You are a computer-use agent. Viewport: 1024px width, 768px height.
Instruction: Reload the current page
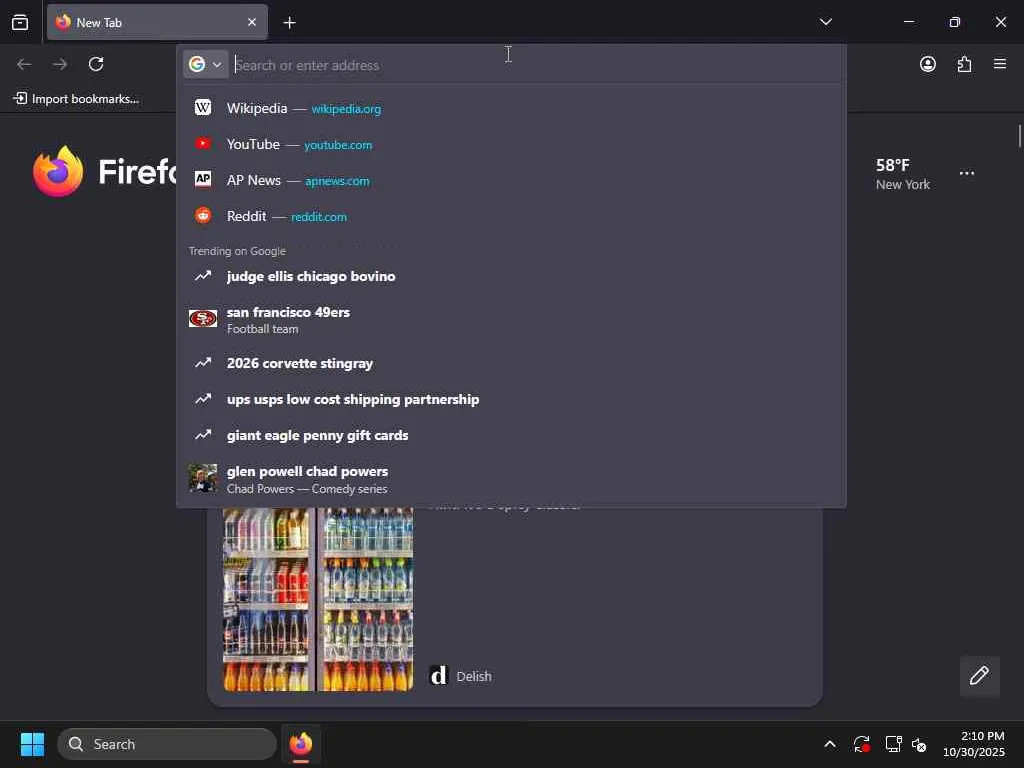96,64
